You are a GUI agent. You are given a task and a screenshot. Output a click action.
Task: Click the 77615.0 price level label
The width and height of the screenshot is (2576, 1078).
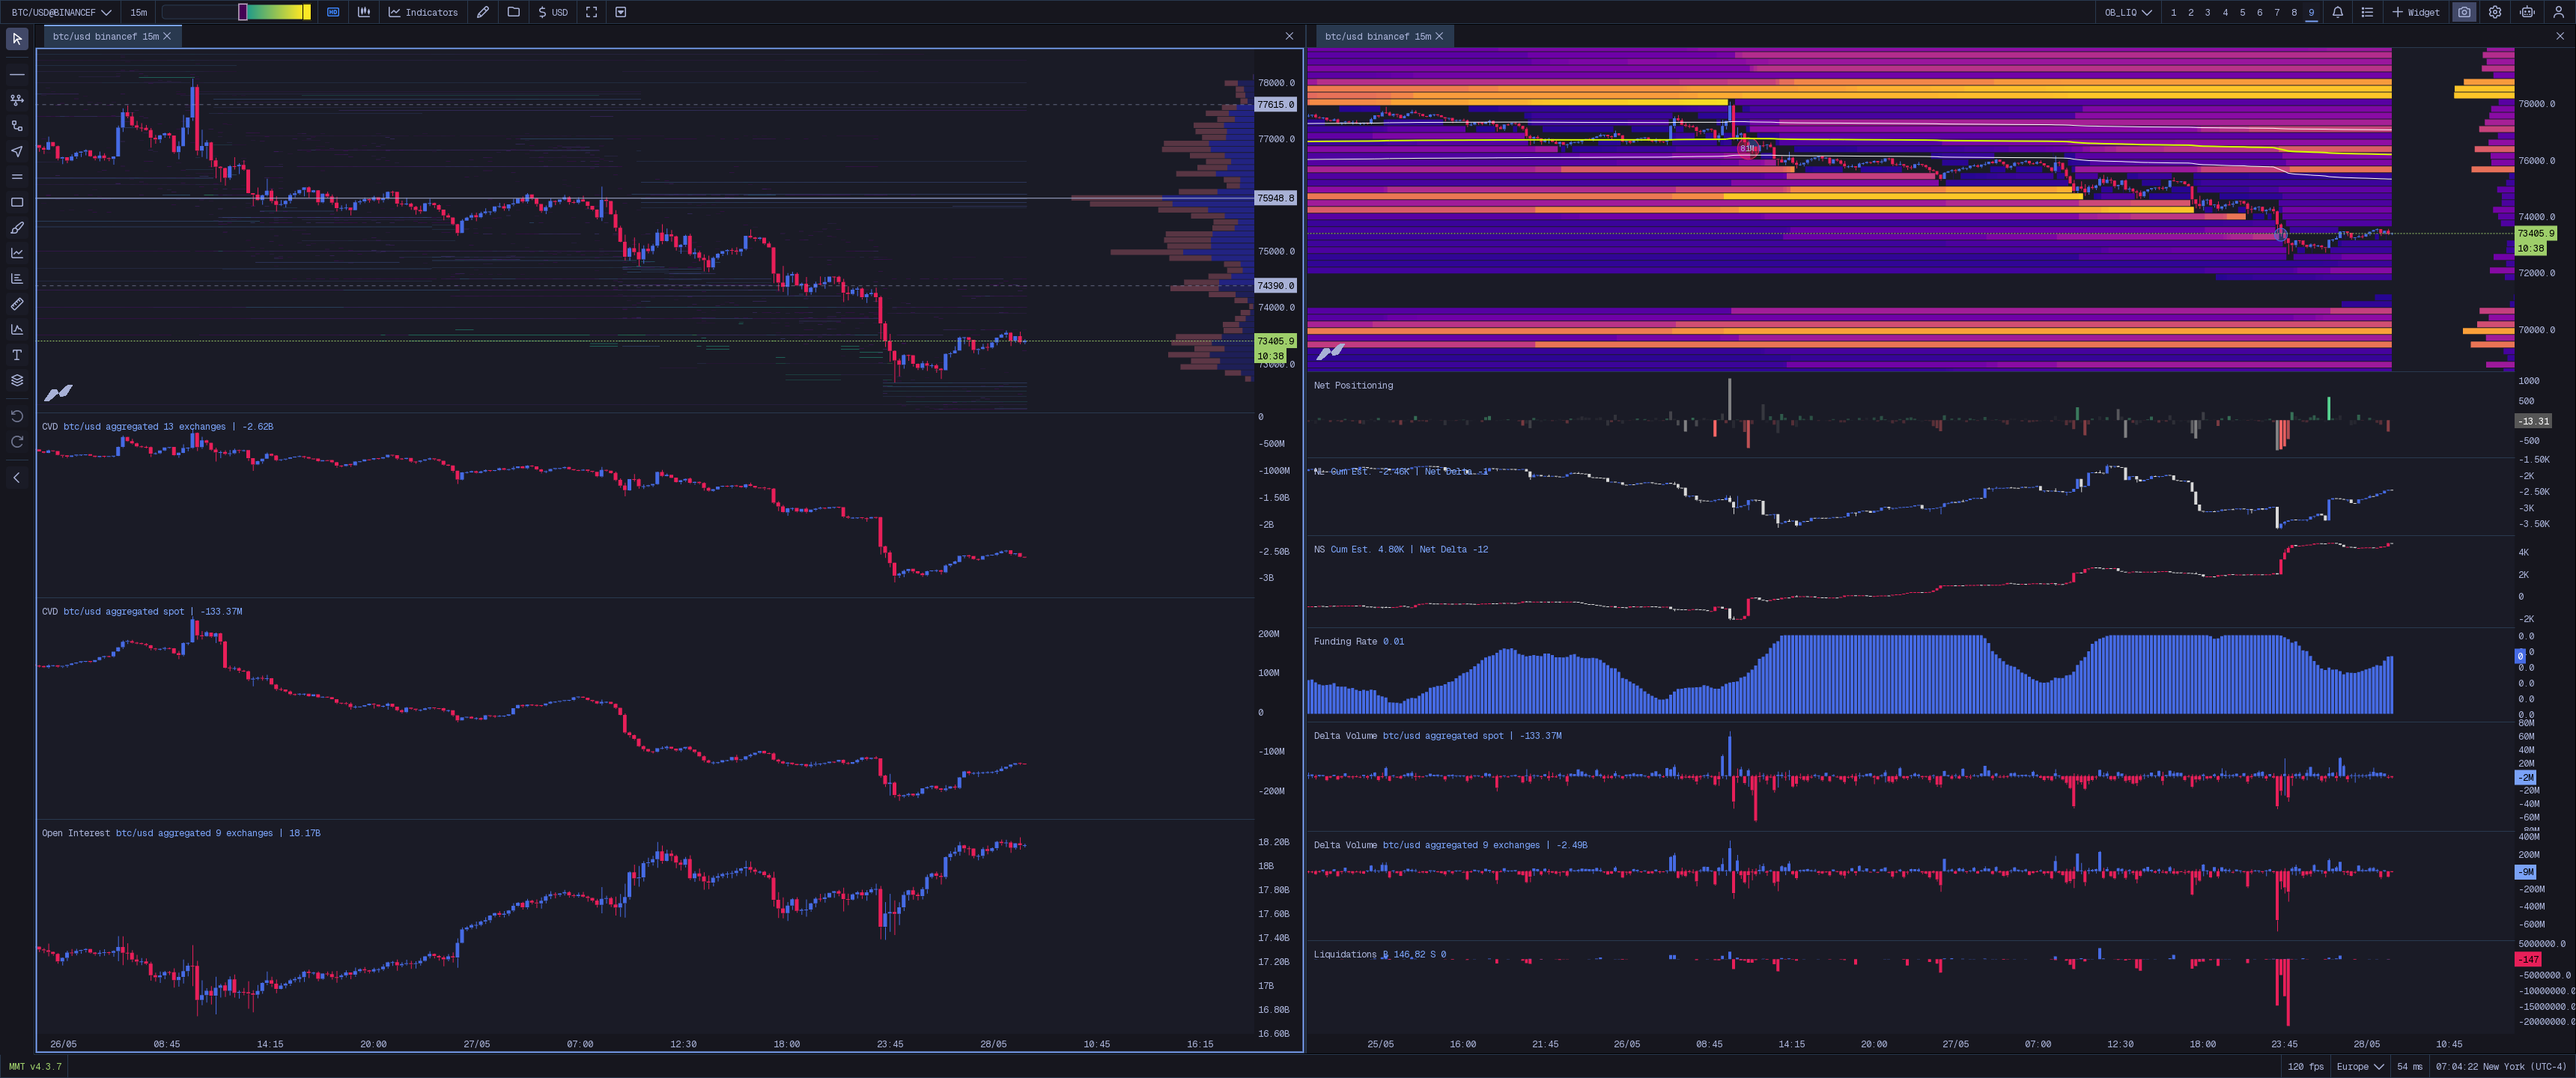point(1275,104)
